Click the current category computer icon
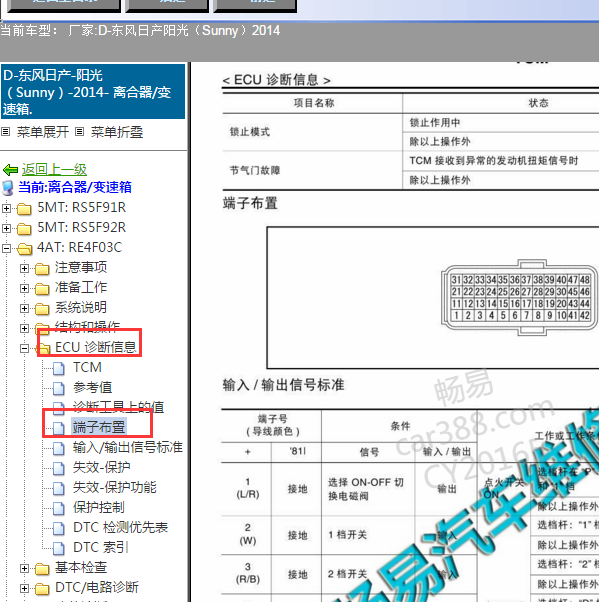This screenshot has height=602, width=599. point(8,188)
